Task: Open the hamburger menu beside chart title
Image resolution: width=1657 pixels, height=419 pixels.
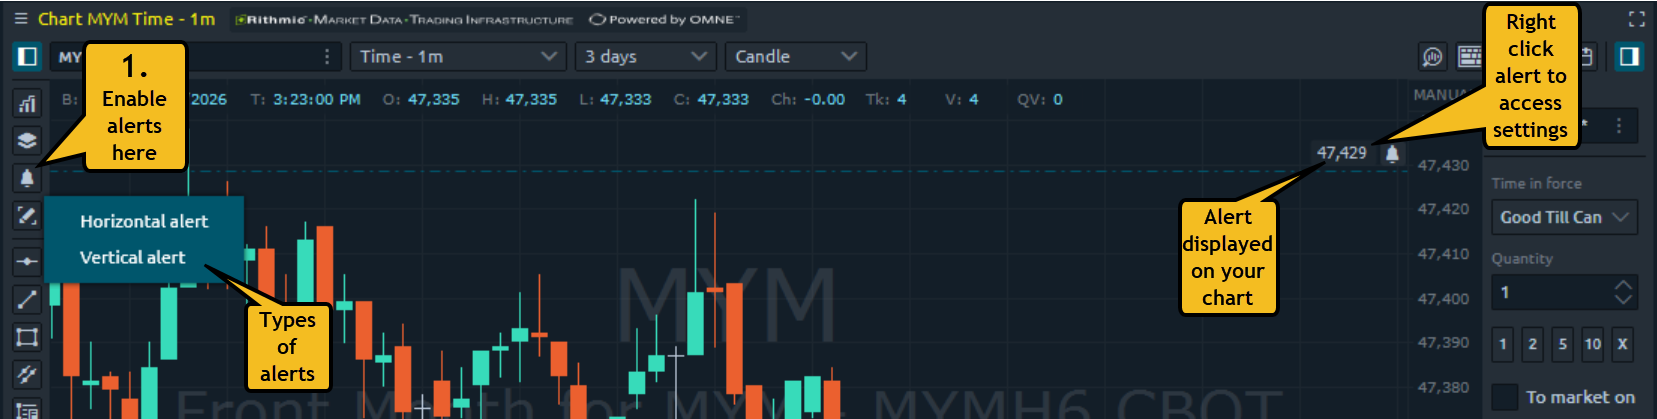Action: click(21, 19)
